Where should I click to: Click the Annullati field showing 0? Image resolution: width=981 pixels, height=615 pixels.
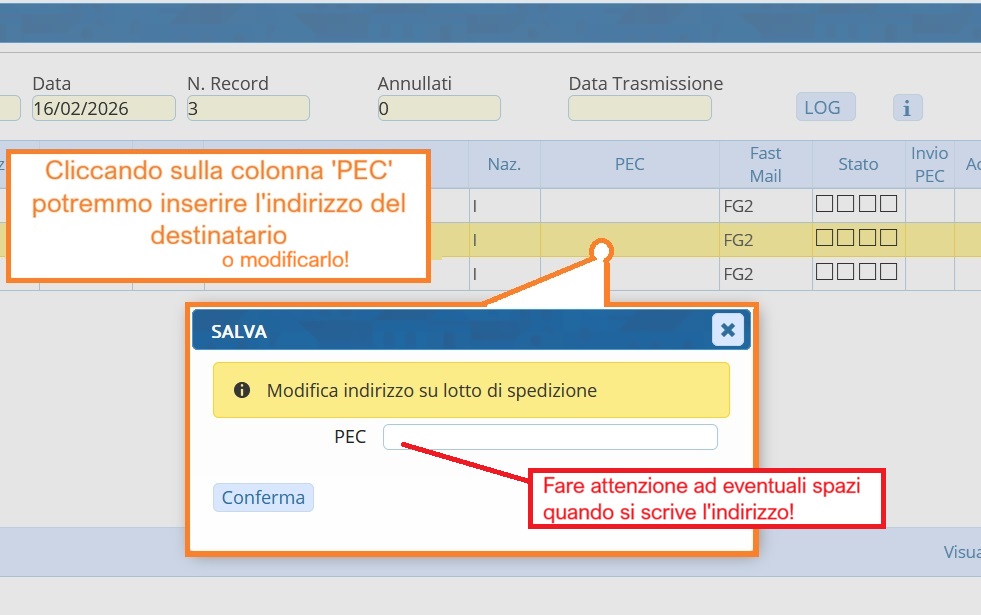[x=438, y=109]
